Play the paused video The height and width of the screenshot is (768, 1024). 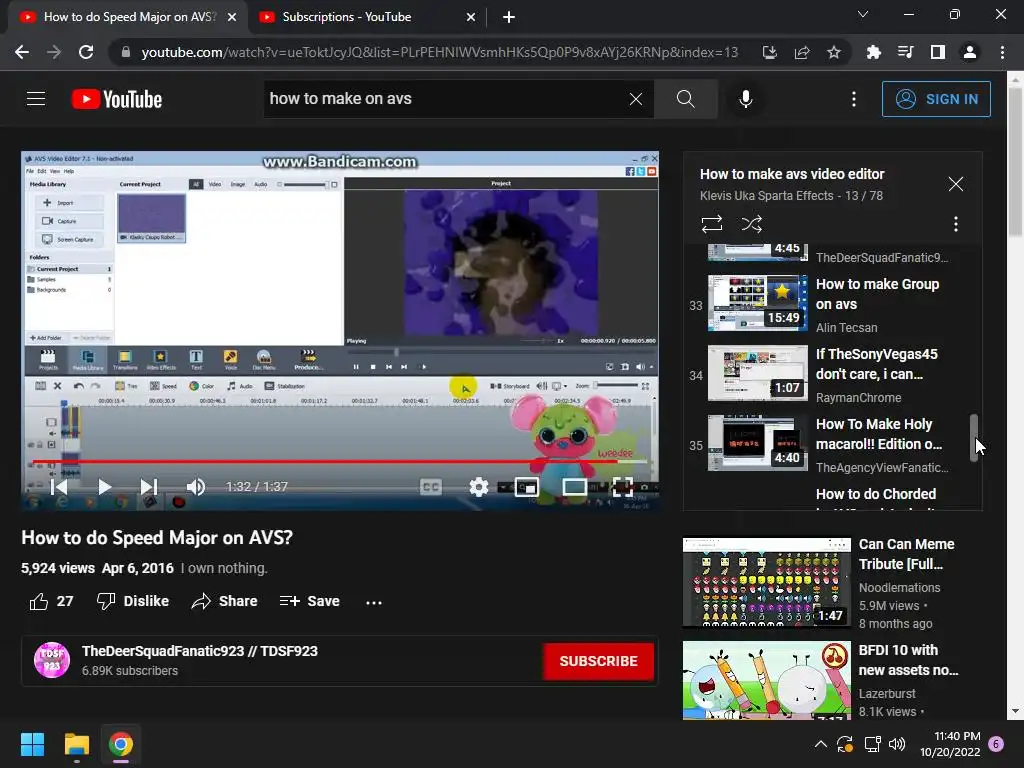tap(104, 487)
